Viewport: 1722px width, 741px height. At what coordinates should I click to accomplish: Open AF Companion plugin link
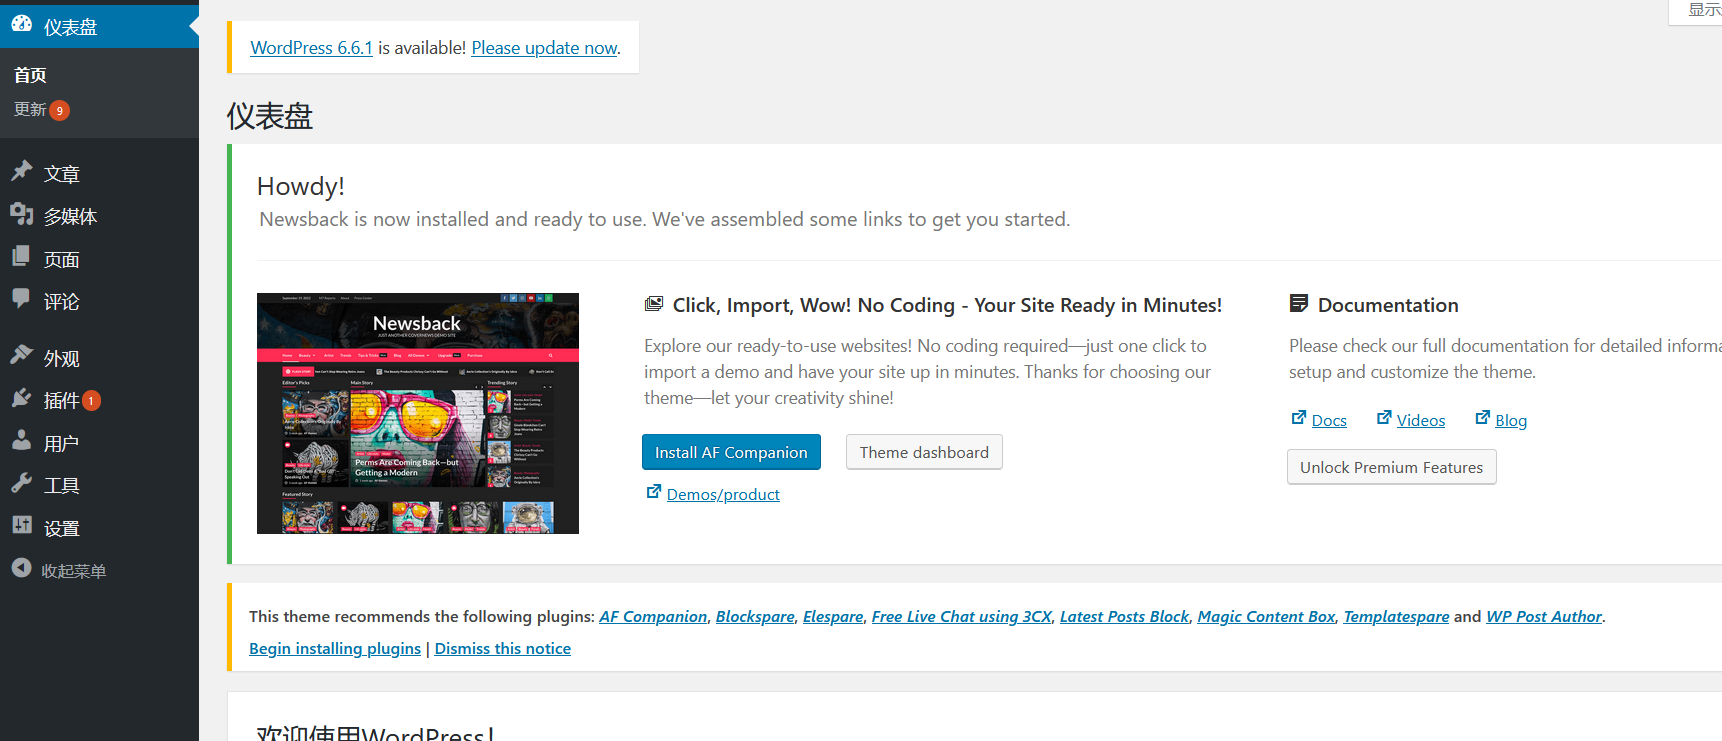pos(653,616)
